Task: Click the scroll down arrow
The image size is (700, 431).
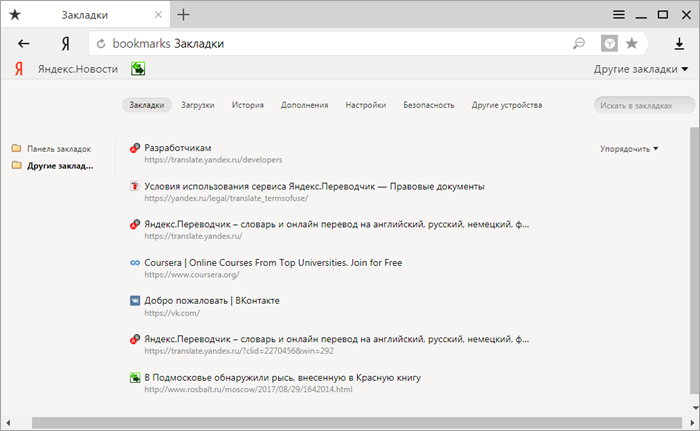Action: (695, 407)
